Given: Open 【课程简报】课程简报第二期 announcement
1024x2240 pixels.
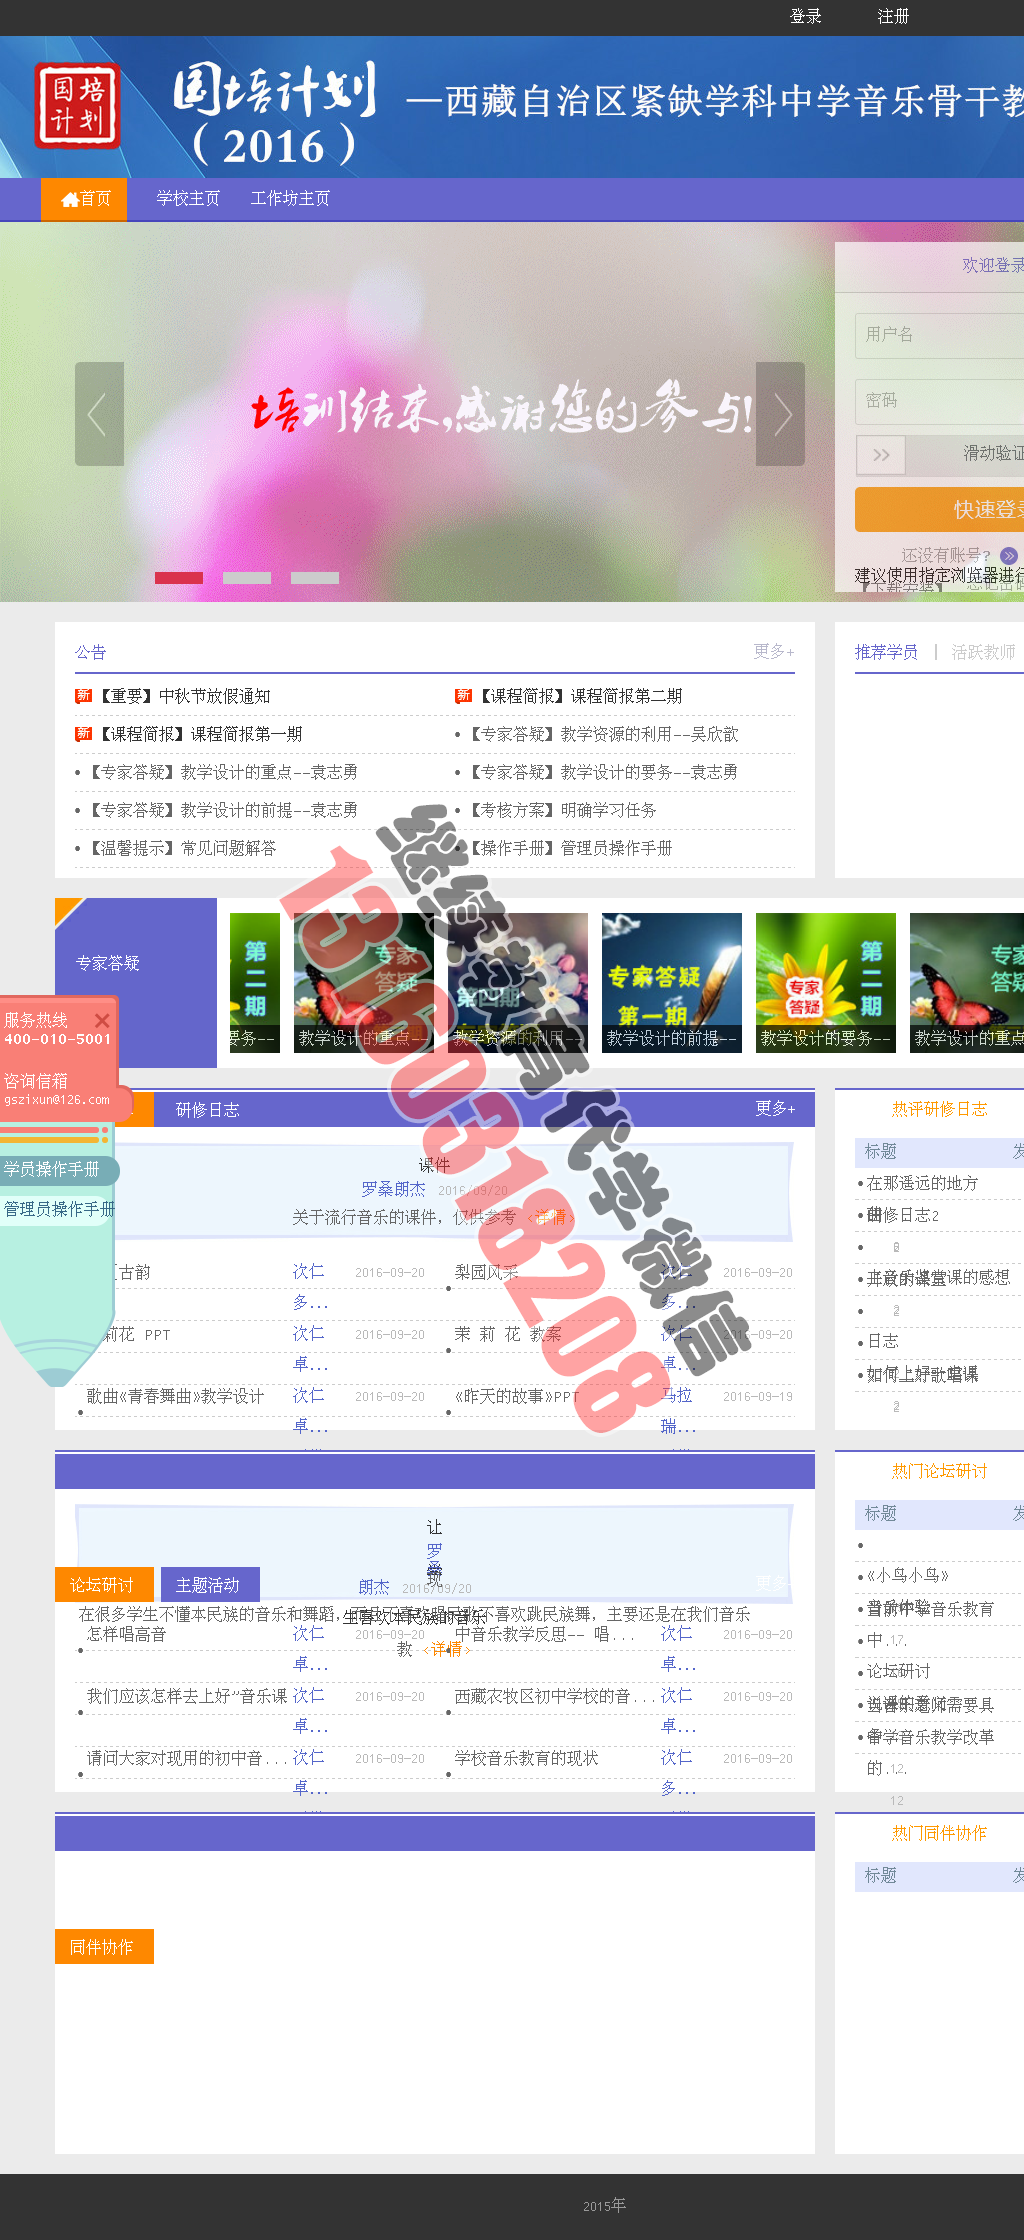Looking at the screenshot, I should (580, 697).
